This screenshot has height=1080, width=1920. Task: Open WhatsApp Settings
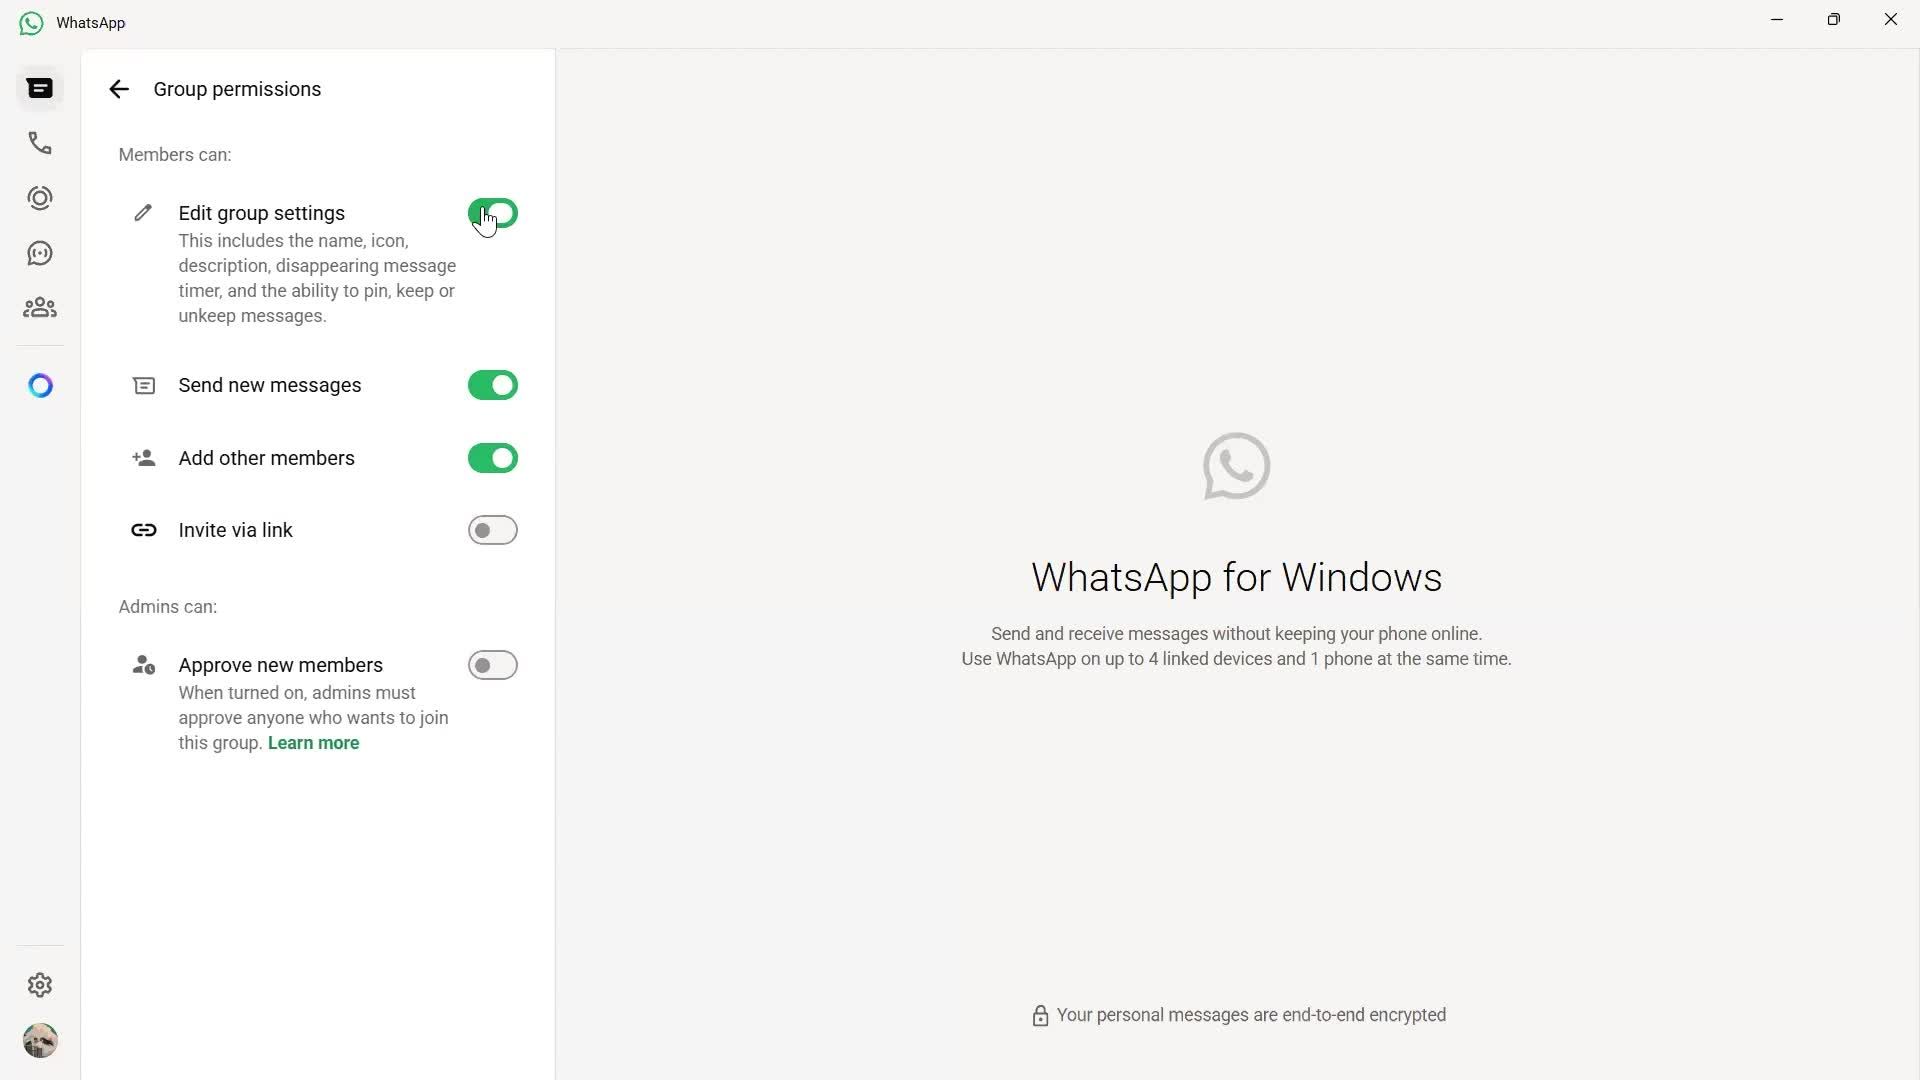point(40,985)
